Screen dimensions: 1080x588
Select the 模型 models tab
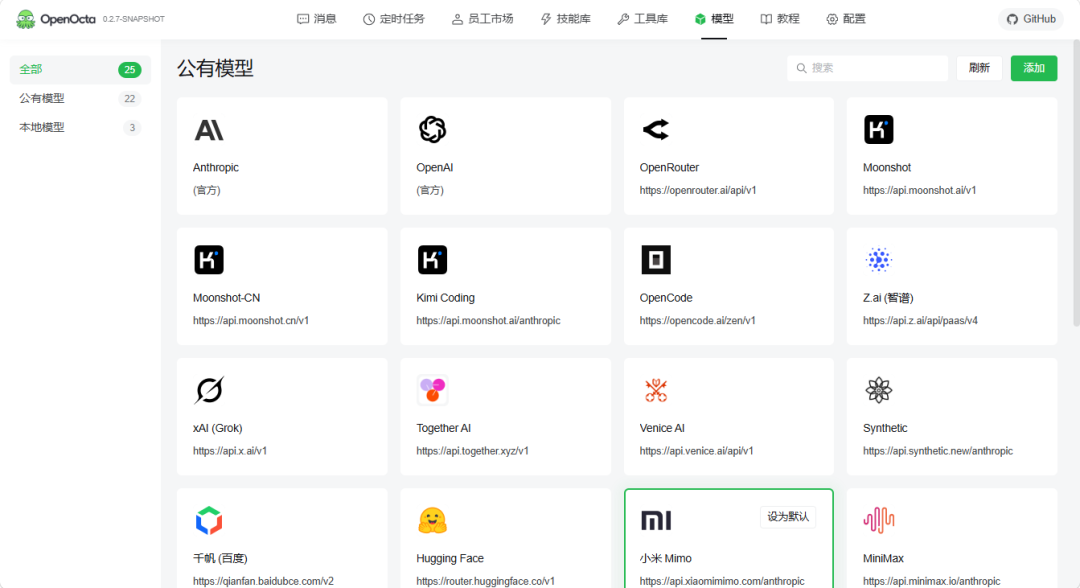pyautogui.click(x=714, y=19)
